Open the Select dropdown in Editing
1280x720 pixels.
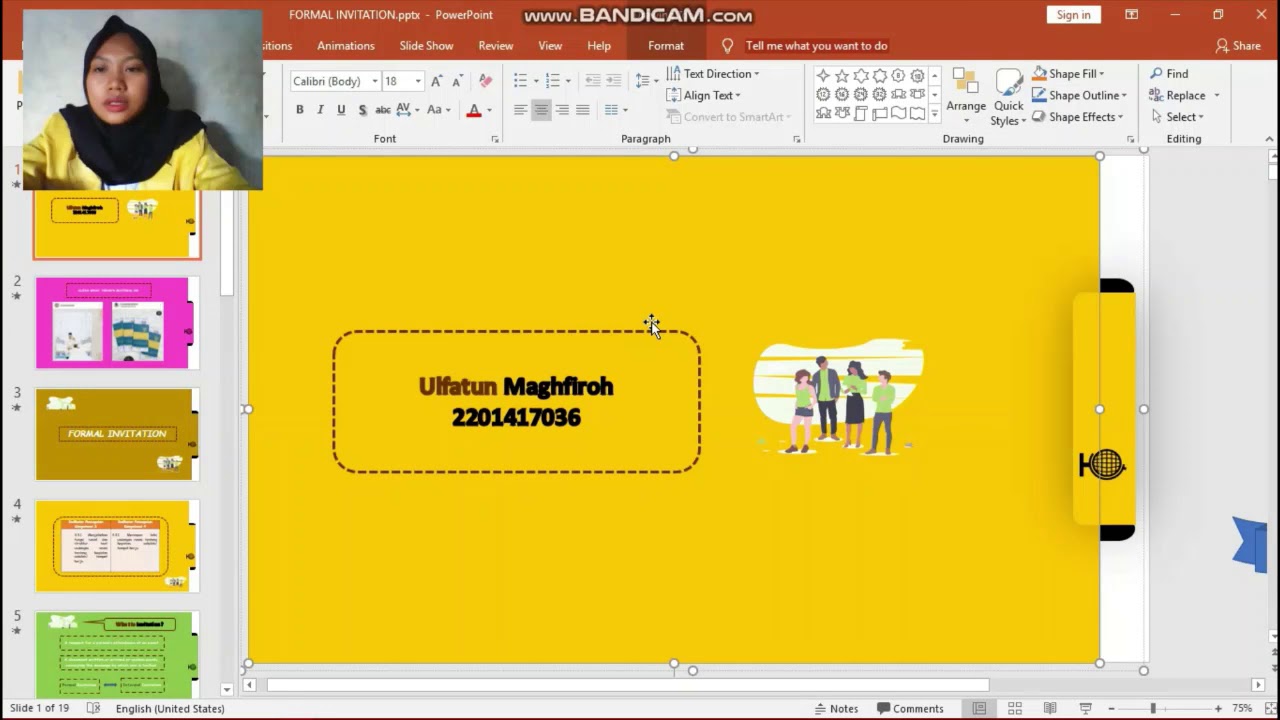(1178, 117)
